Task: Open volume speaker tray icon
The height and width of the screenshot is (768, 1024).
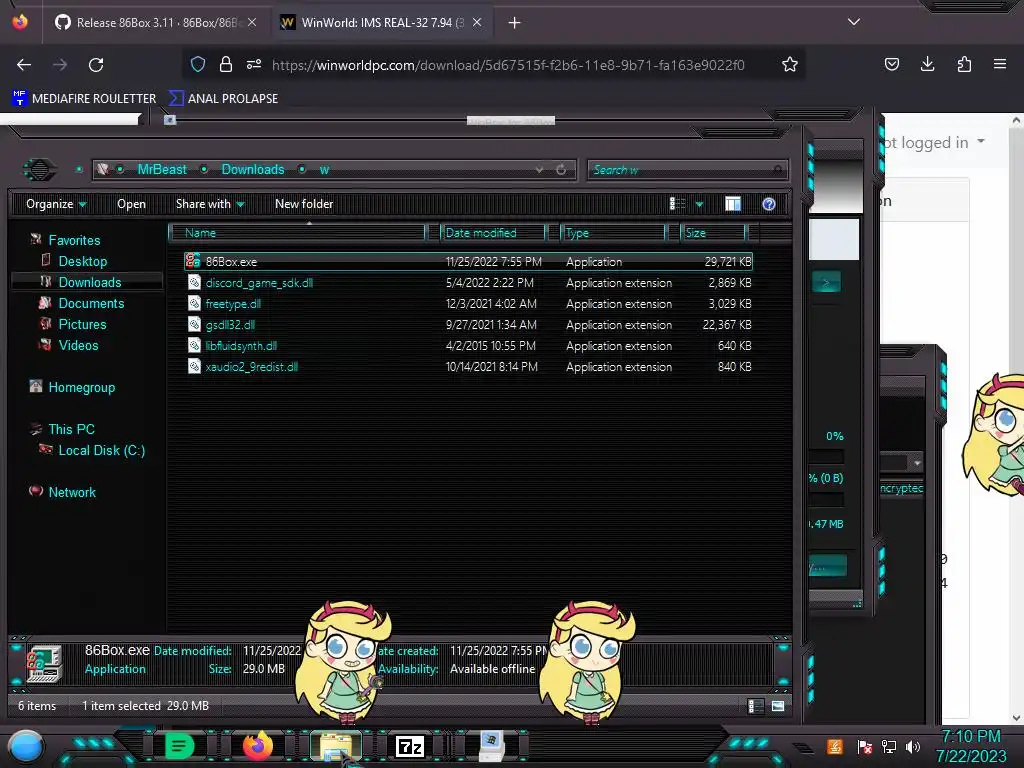Action: pos(913,746)
